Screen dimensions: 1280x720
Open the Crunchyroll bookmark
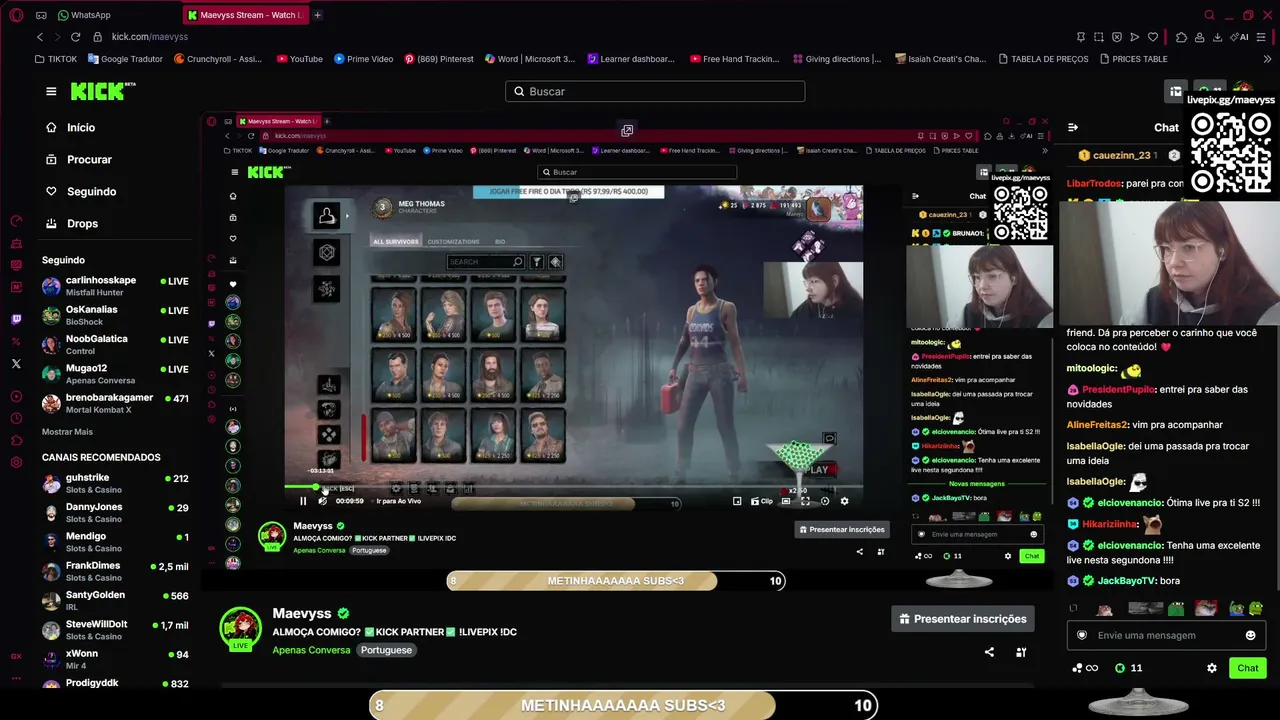218,59
